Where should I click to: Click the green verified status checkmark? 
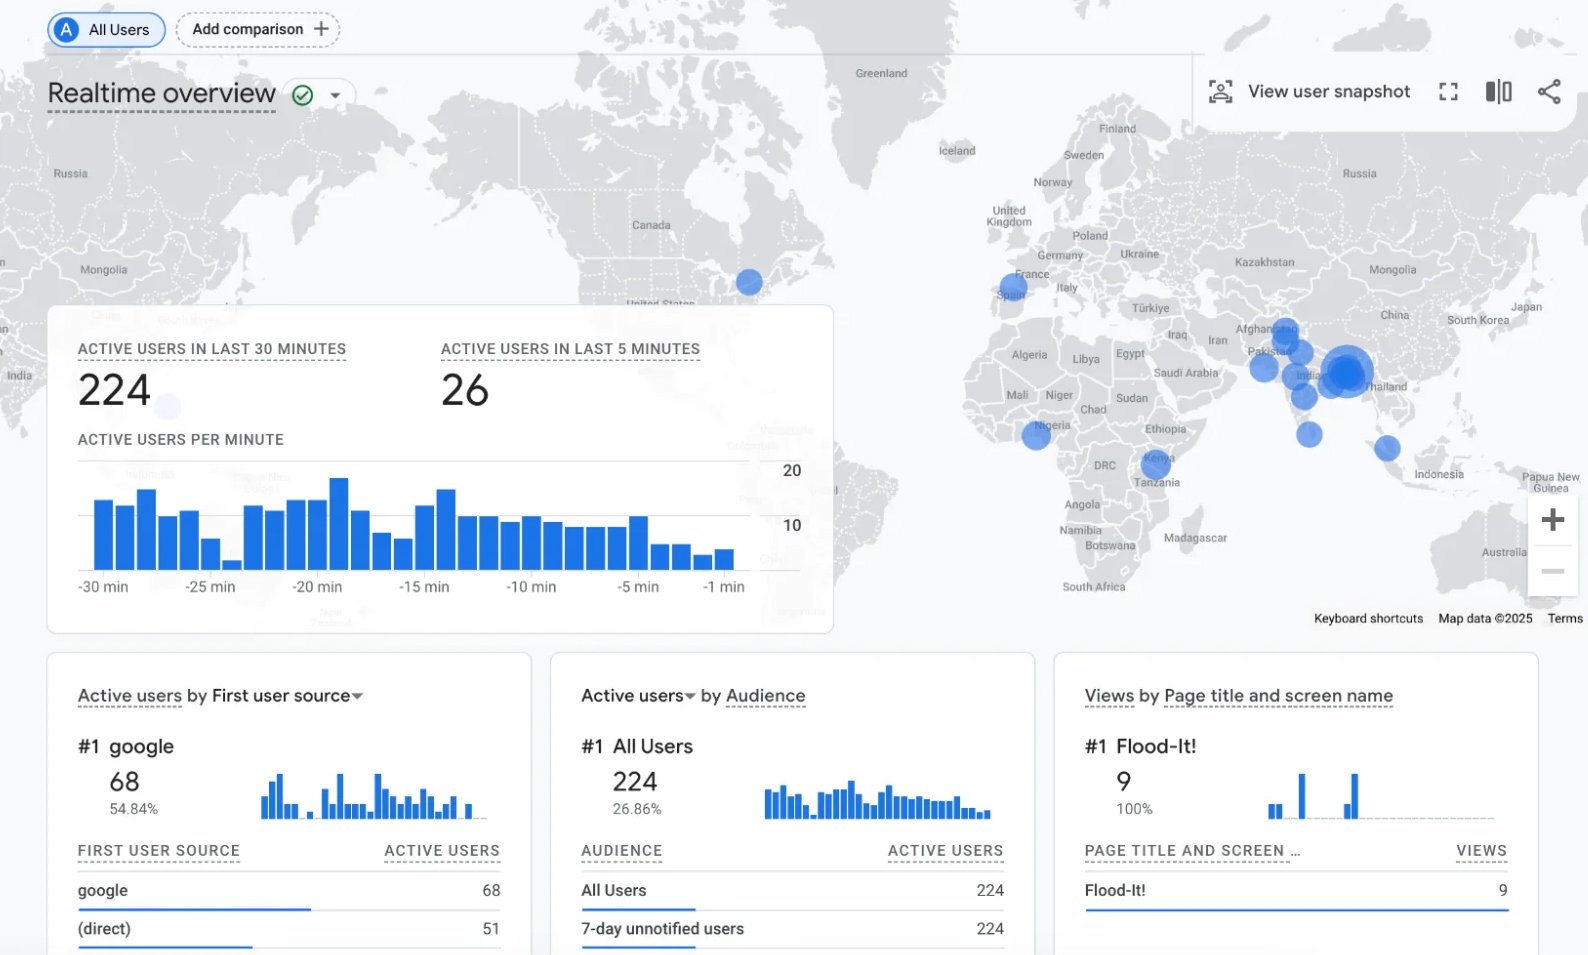303,95
